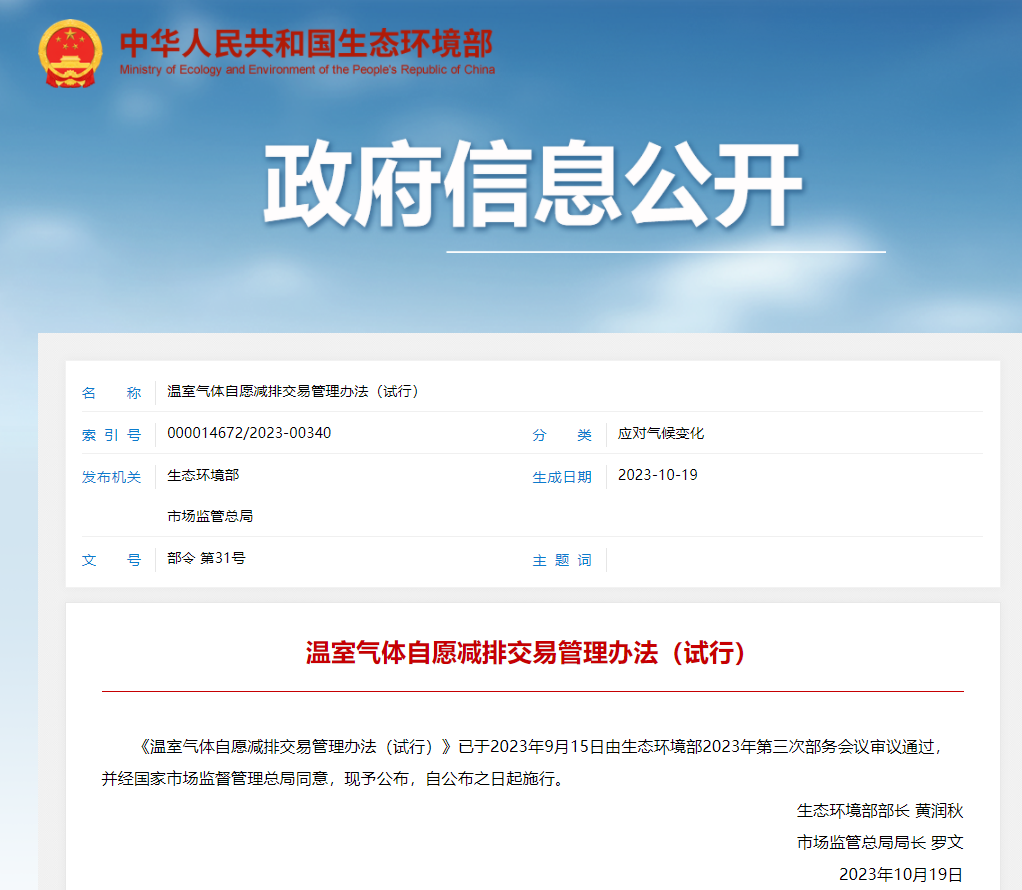Open the 部令 第31号 document number link

tap(203, 559)
